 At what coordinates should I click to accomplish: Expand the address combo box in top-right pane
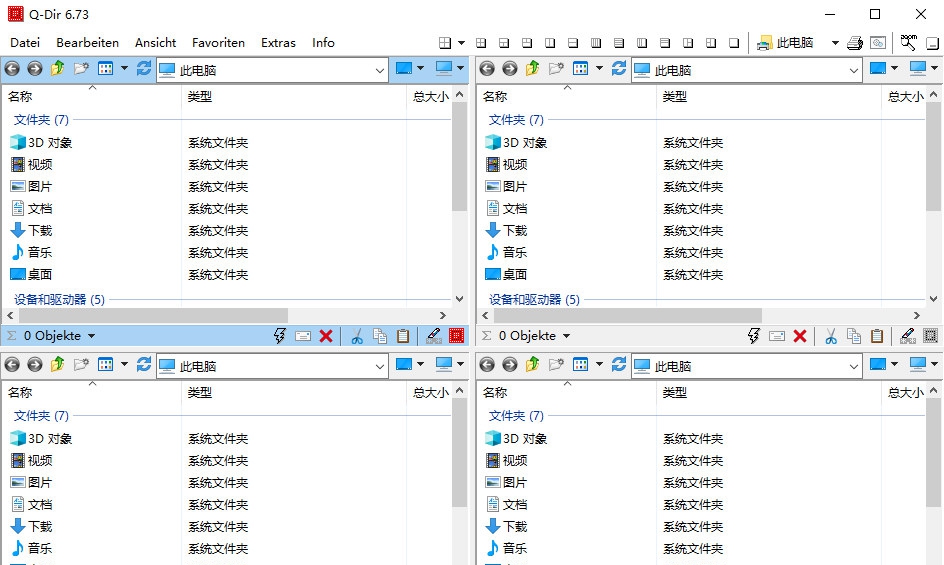[854, 70]
